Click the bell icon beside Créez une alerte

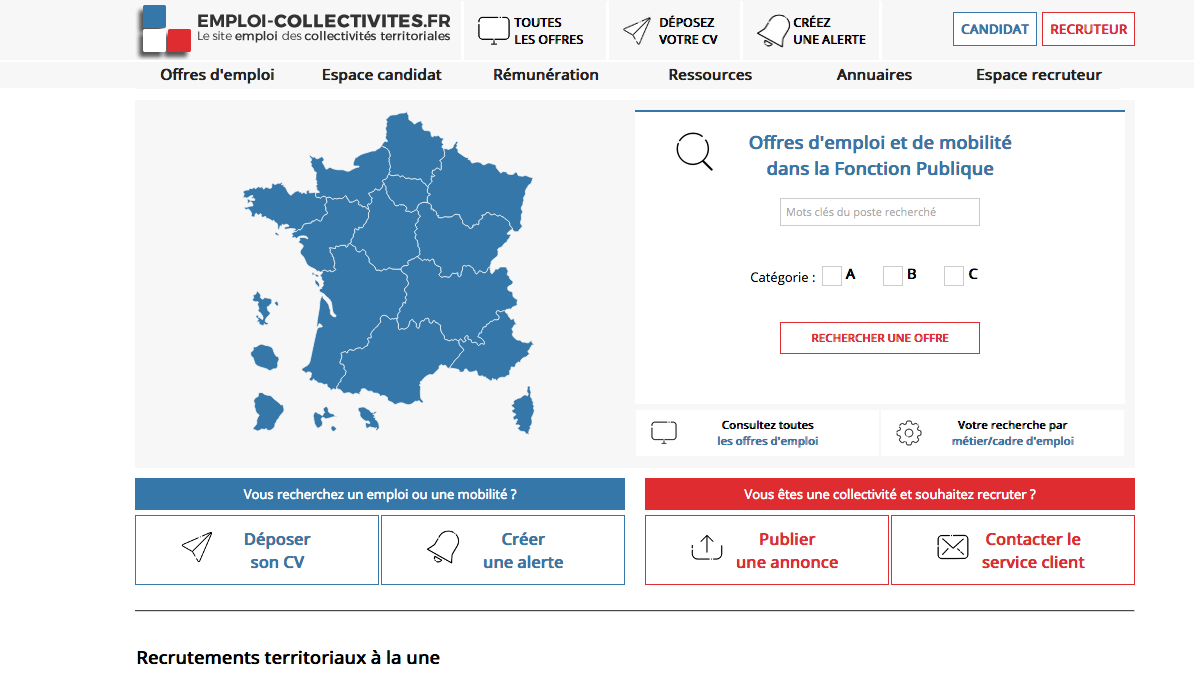[x=773, y=30]
